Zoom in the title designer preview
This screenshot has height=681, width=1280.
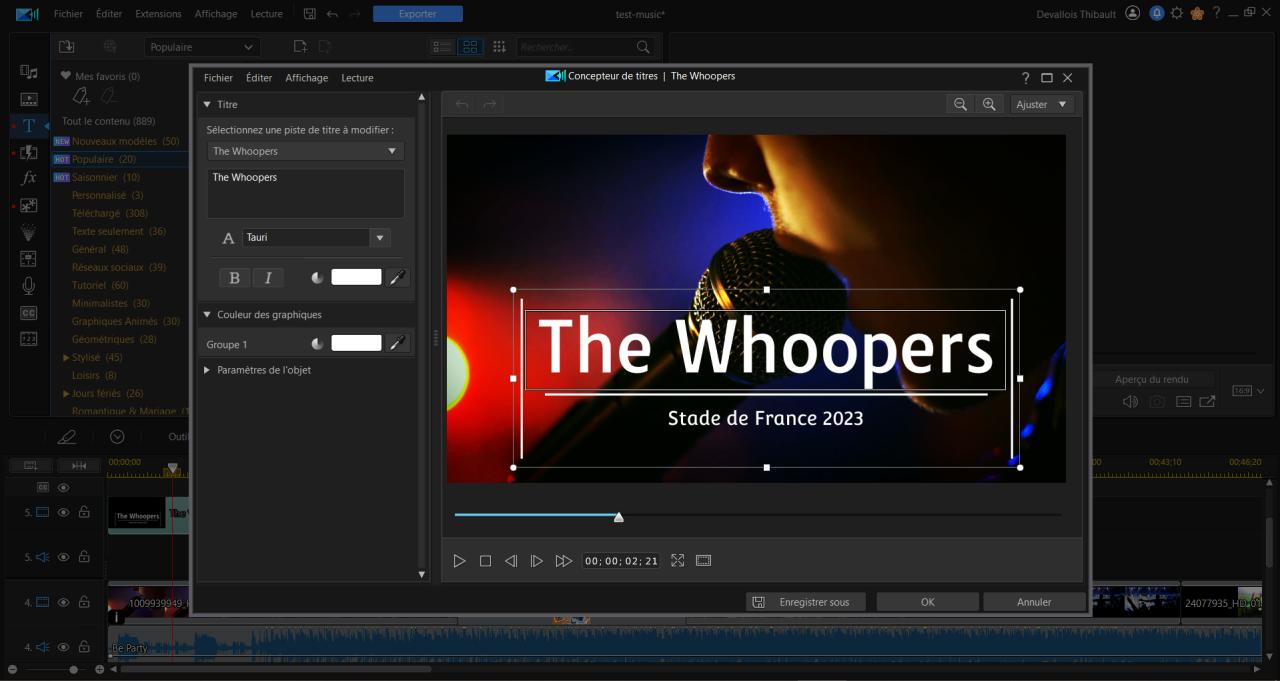click(x=989, y=104)
